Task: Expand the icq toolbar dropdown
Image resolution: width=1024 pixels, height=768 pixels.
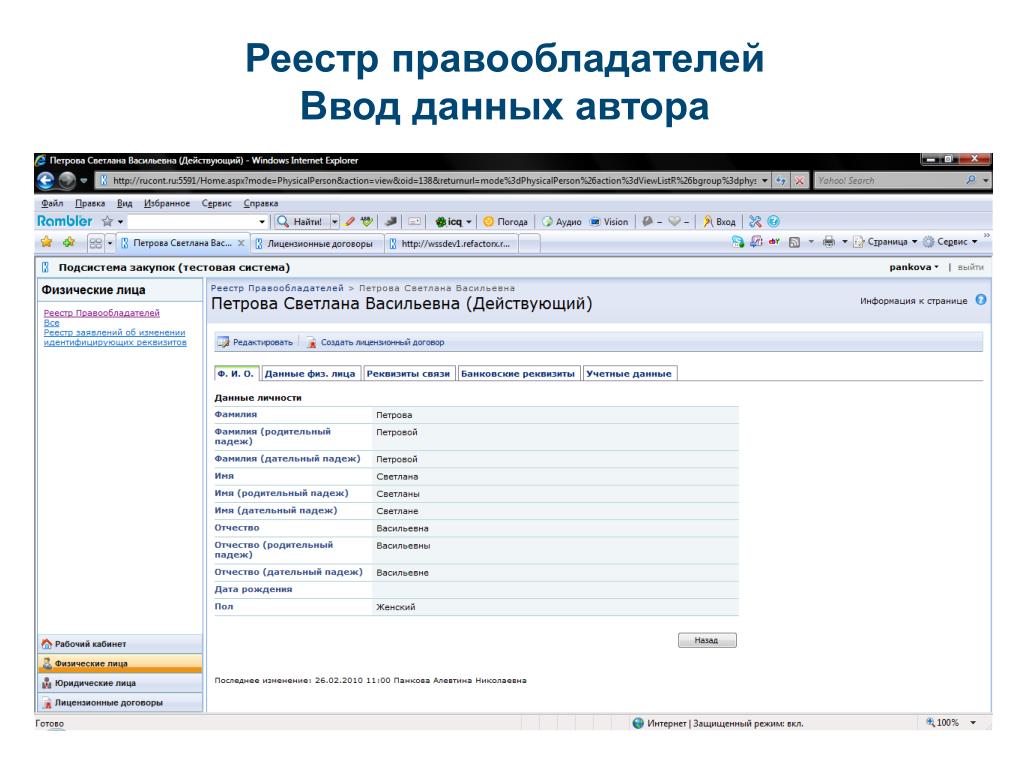Action: click(470, 222)
